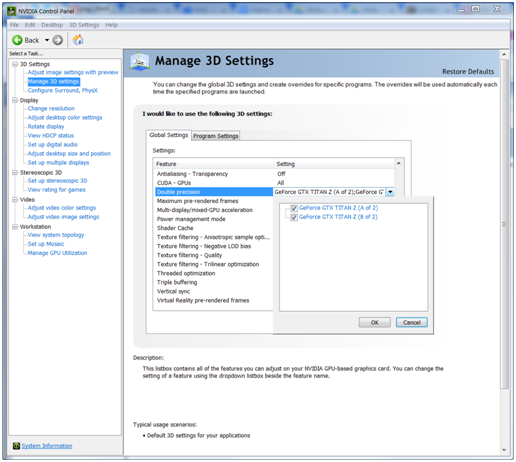This screenshot has height=462, width=516.
Task: Open Set up multiple displays
Action: tap(58, 162)
